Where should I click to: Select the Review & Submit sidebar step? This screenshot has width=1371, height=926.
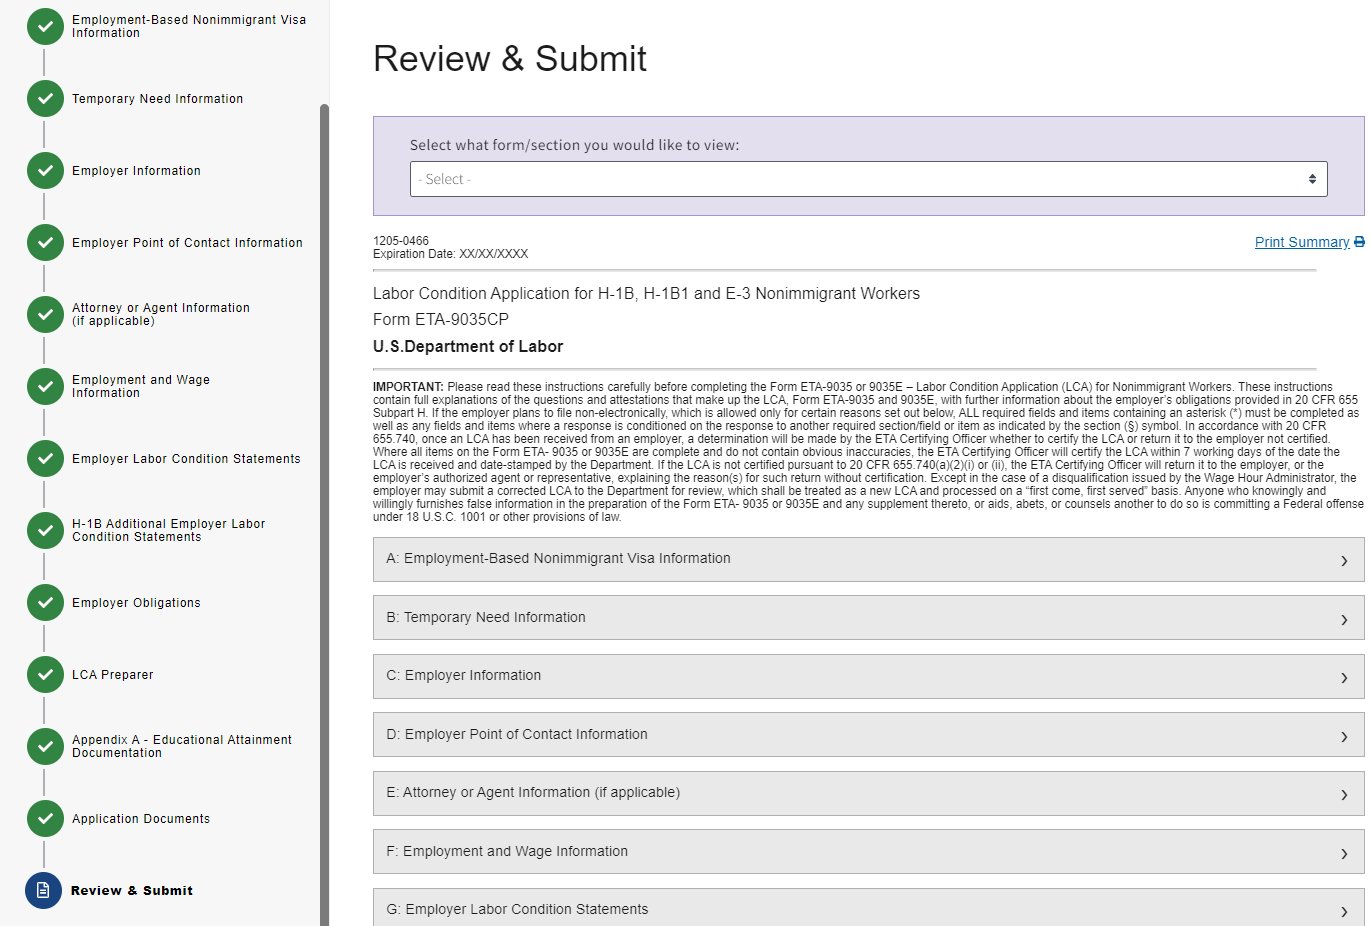(x=132, y=891)
